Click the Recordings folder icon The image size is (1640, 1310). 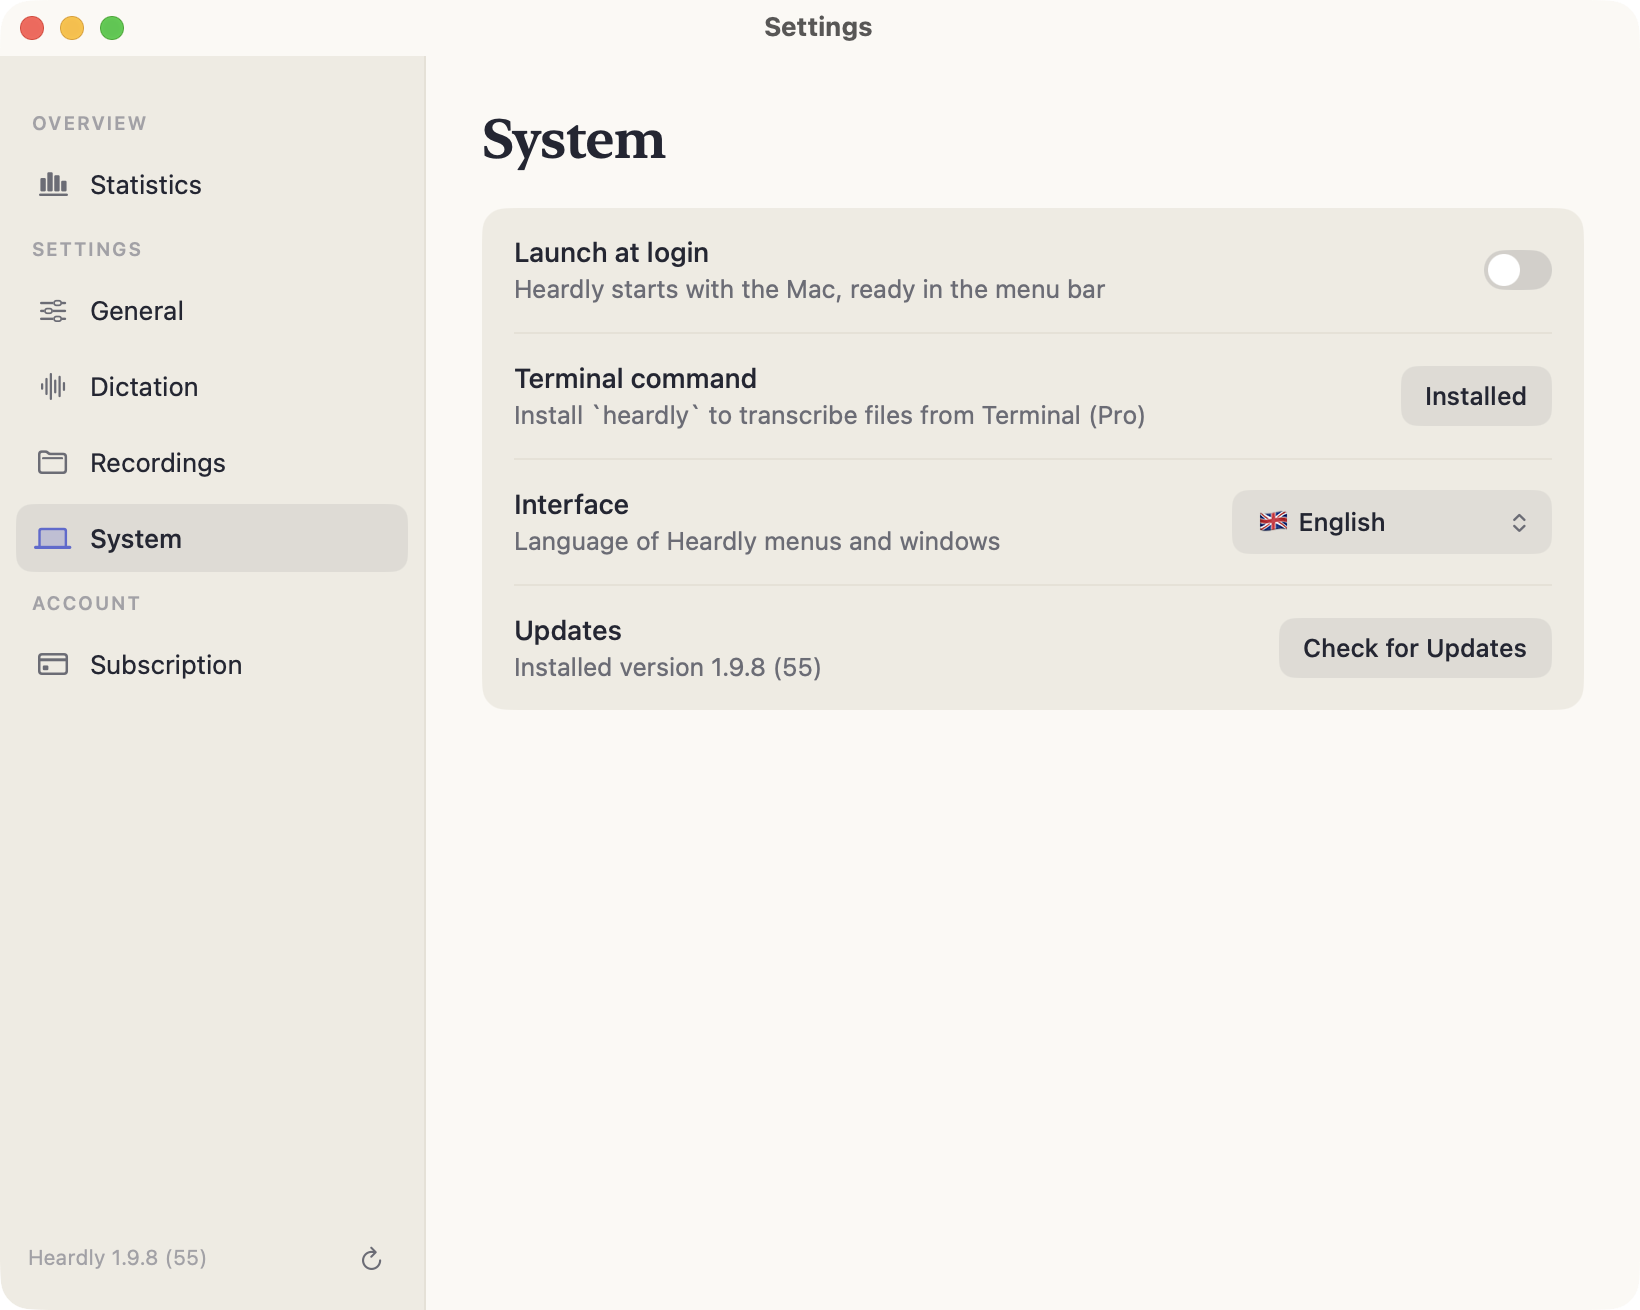[x=53, y=463]
